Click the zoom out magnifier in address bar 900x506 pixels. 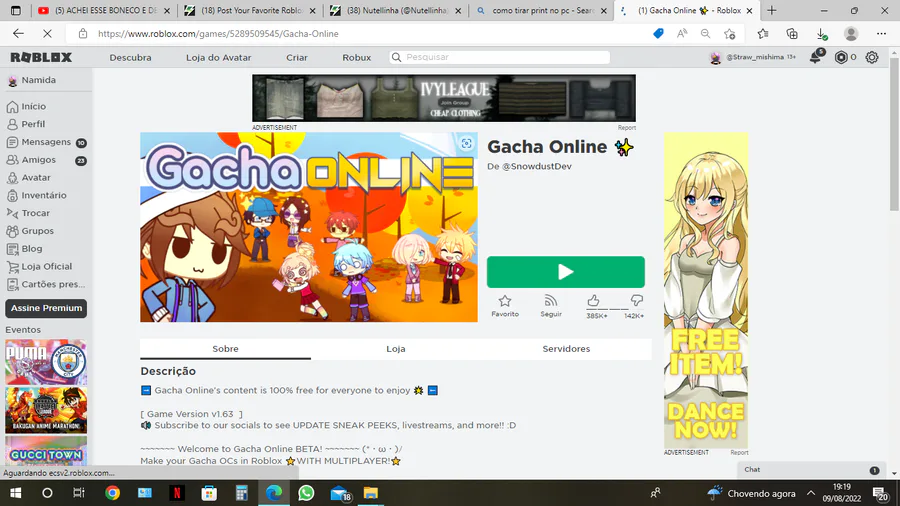pos(705,34)
